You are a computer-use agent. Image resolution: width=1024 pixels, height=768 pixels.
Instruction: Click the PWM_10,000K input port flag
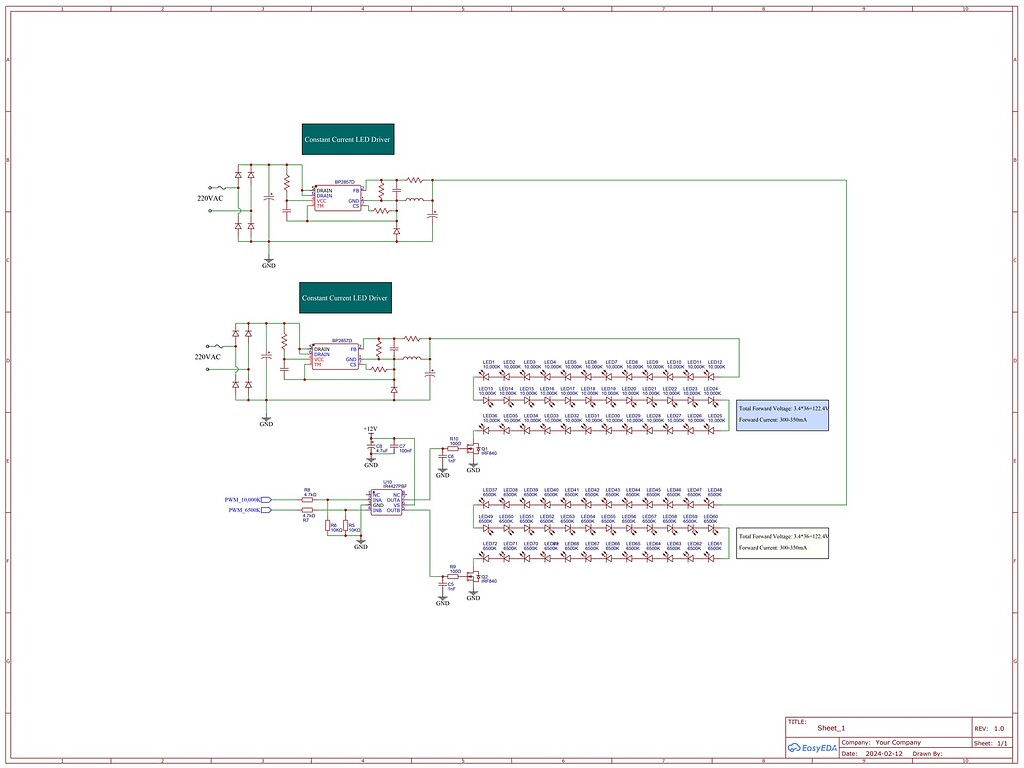coord(265,499)
